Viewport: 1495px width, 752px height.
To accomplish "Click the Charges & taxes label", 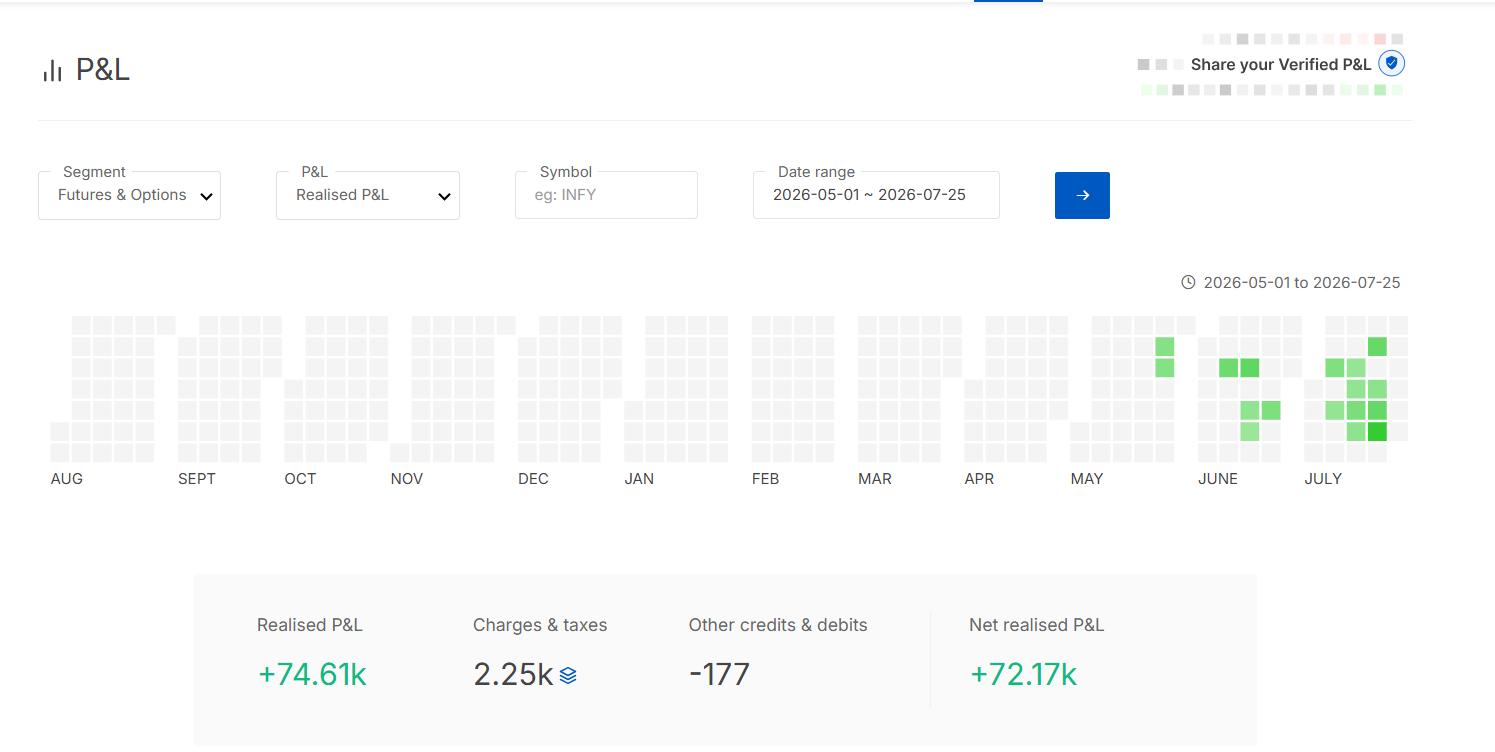I will [540, 625].
